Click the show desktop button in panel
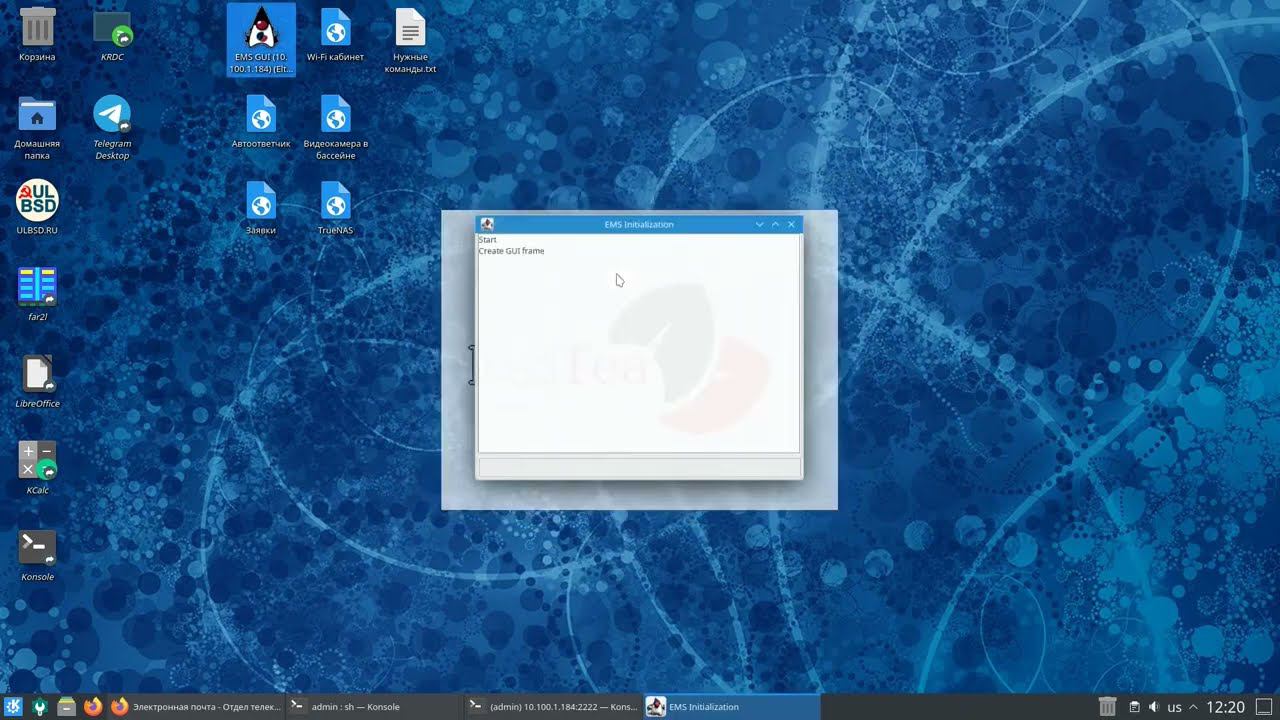 click(x=1265, y=707)
